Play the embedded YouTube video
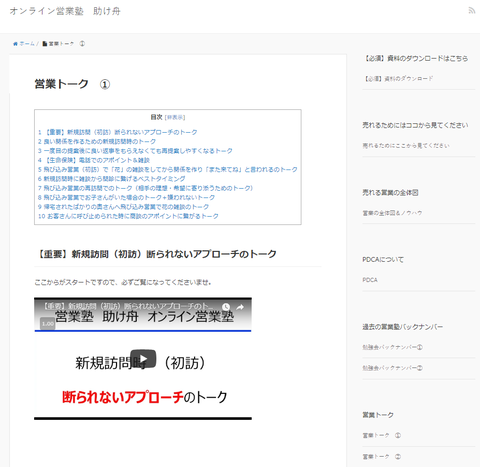 [x=143, y=359]
